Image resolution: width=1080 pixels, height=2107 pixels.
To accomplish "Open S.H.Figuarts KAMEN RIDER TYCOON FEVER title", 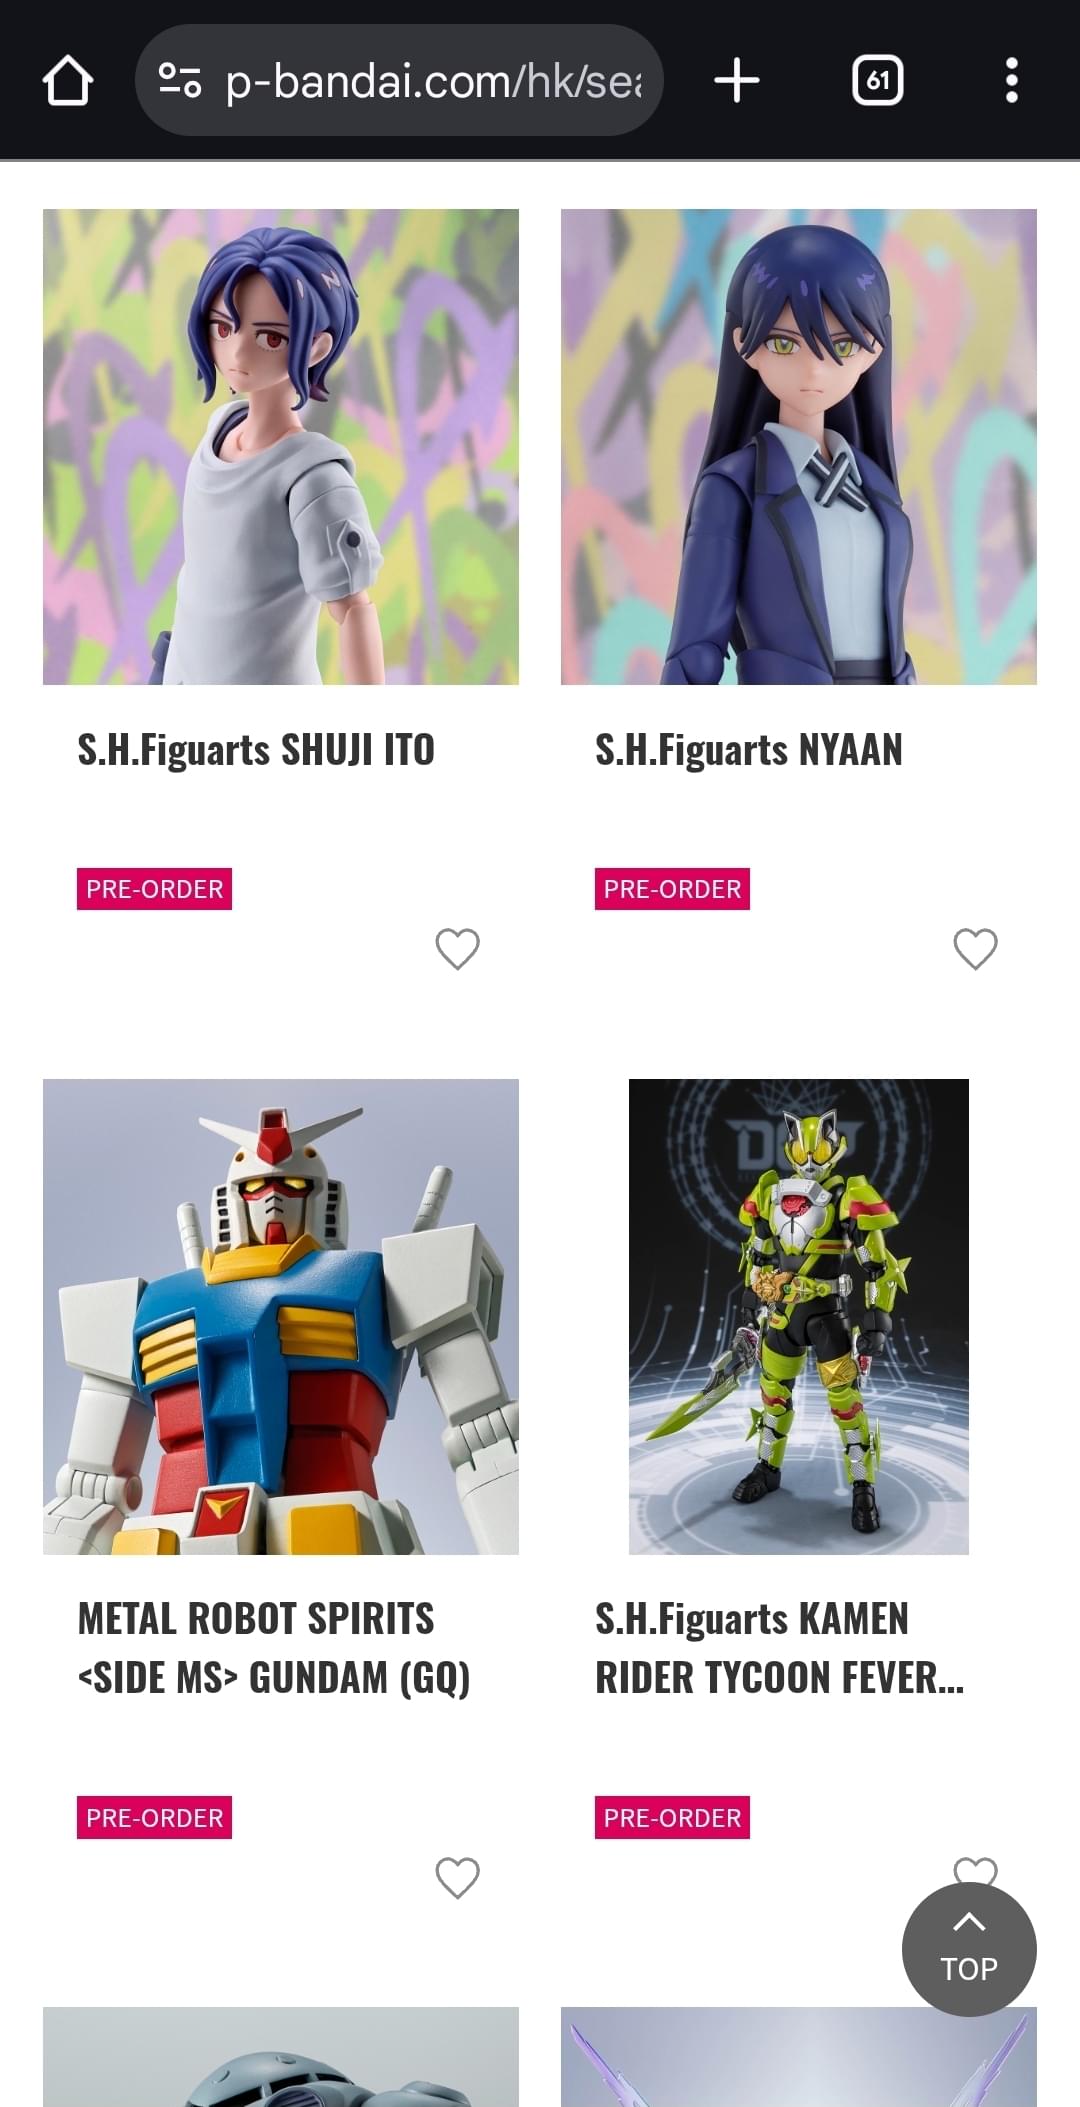I will [780, 1648].
